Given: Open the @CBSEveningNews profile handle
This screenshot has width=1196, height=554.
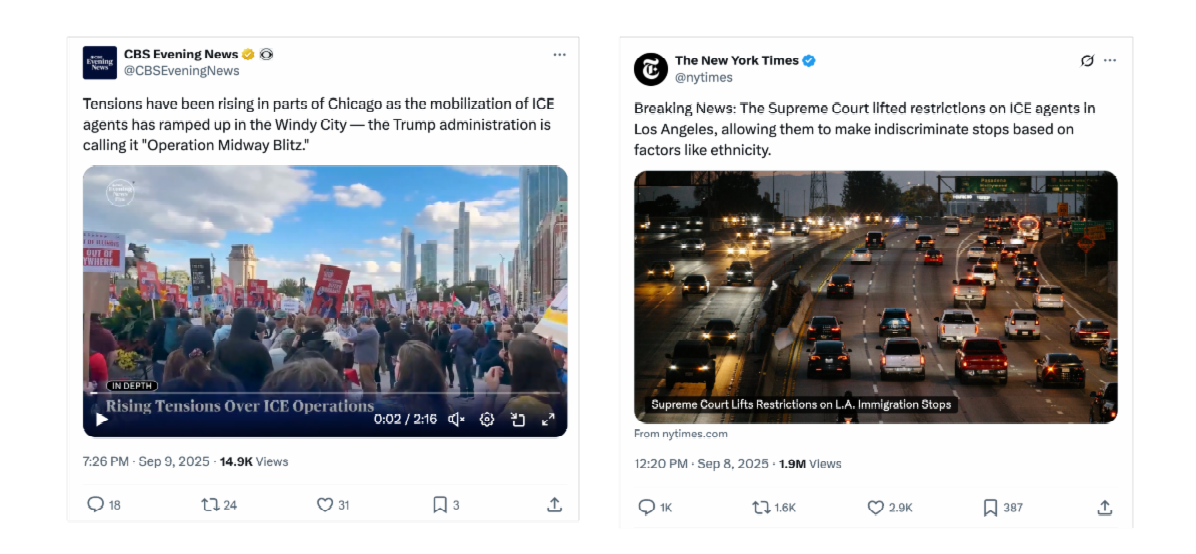Looking at the screenshot, I should click(x=182, y=71).
